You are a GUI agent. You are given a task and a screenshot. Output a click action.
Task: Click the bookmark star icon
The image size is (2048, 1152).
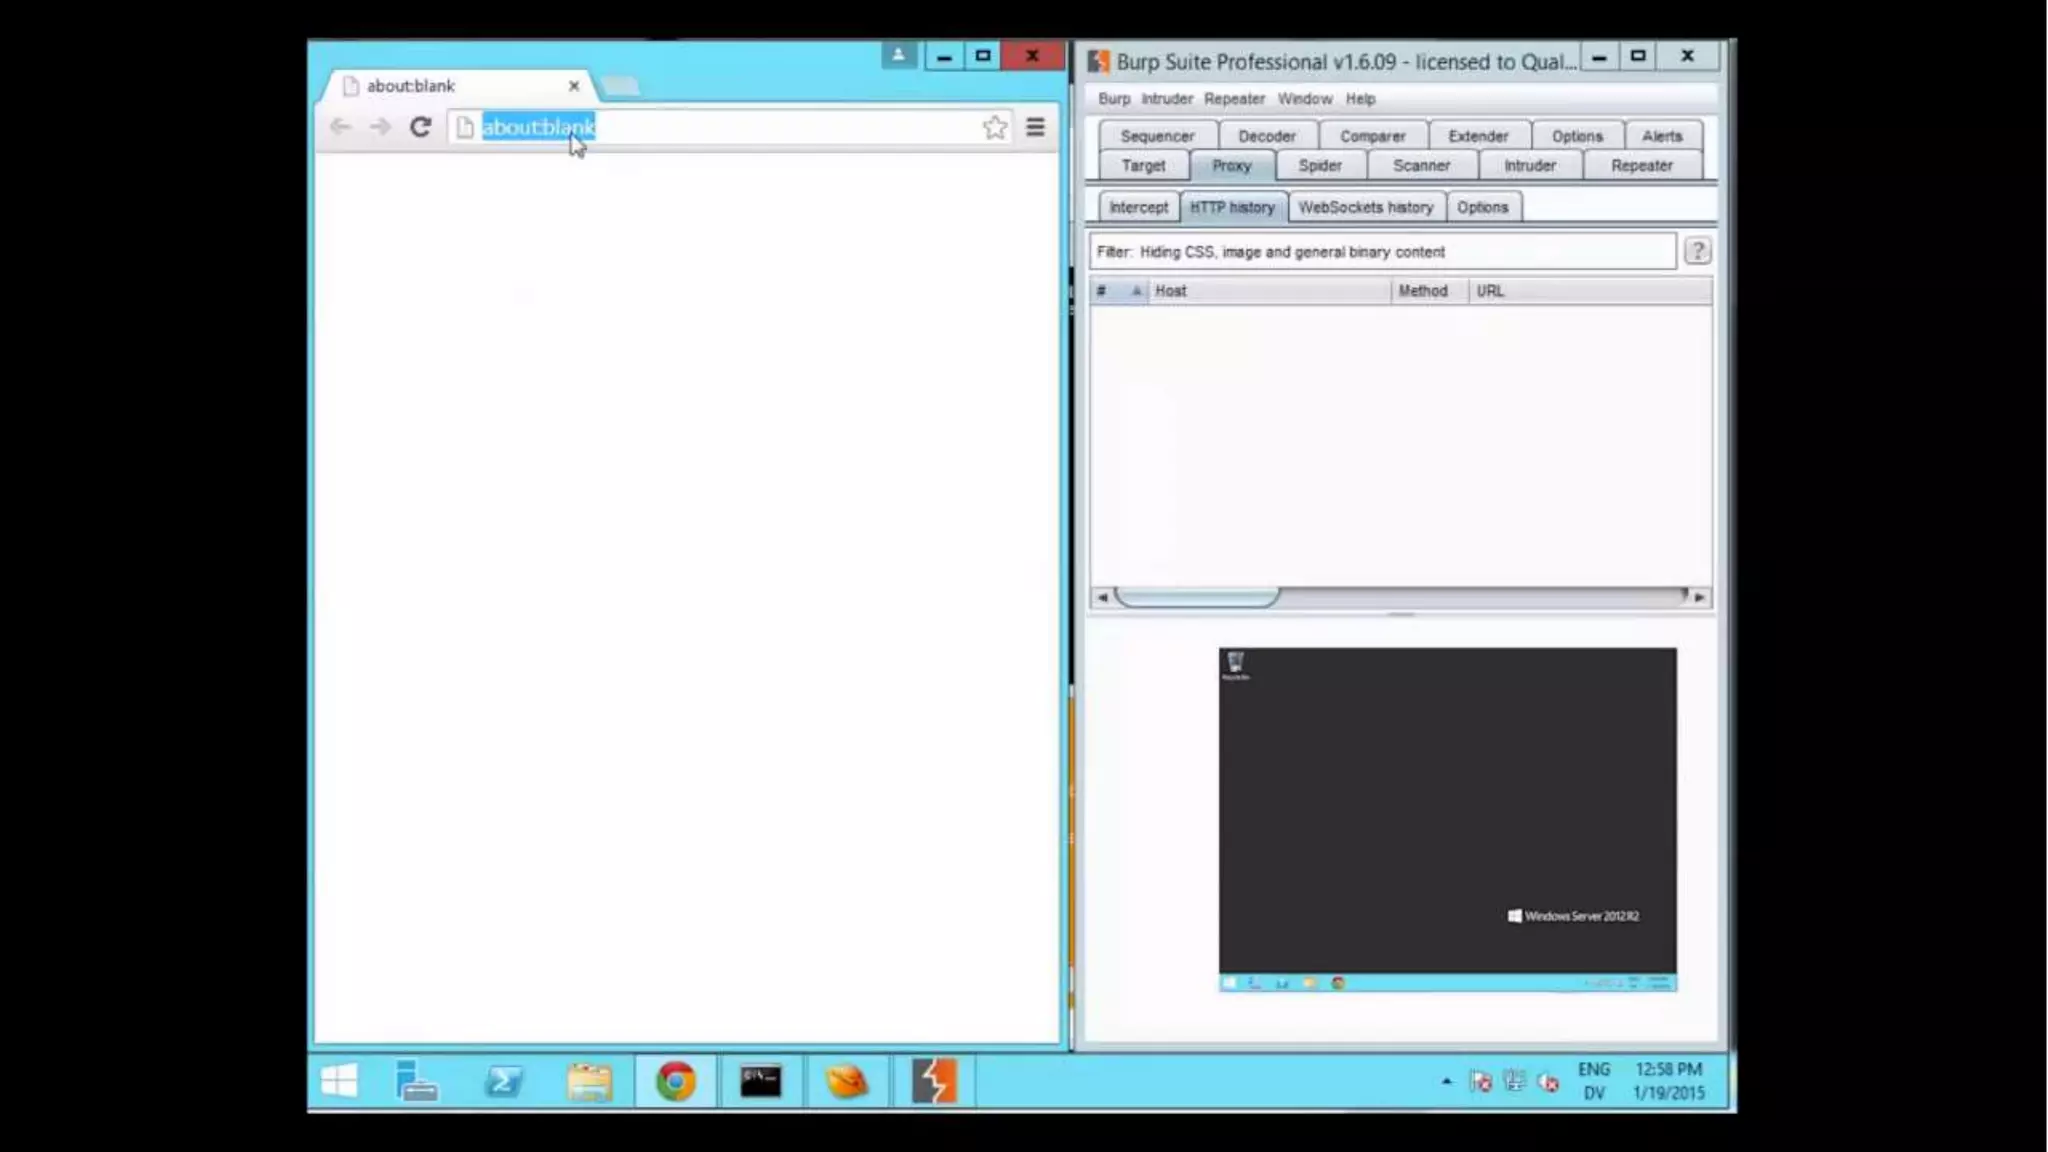(994, 127)
